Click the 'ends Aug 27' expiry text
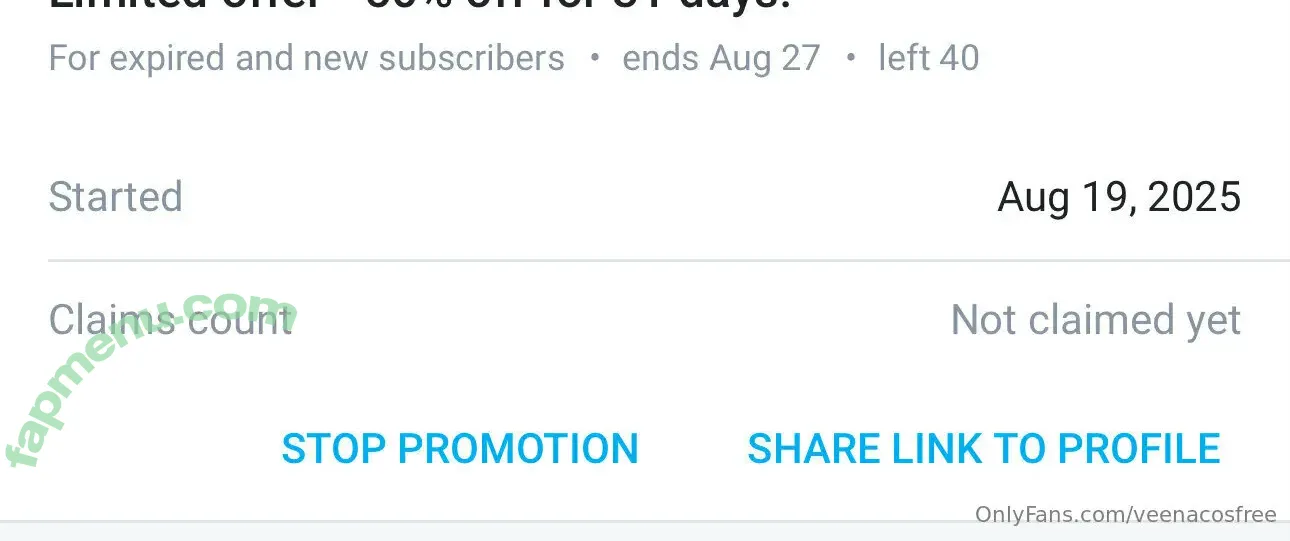The height and width of the screenshot is (541, 1290). pos(721,58)
